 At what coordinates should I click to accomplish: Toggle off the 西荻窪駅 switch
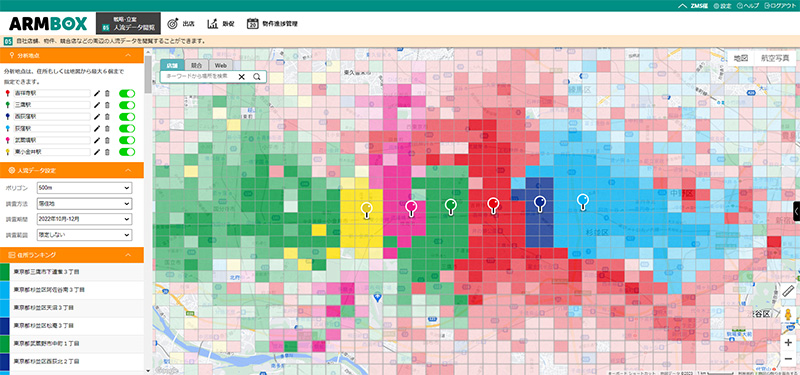[127, 117]
